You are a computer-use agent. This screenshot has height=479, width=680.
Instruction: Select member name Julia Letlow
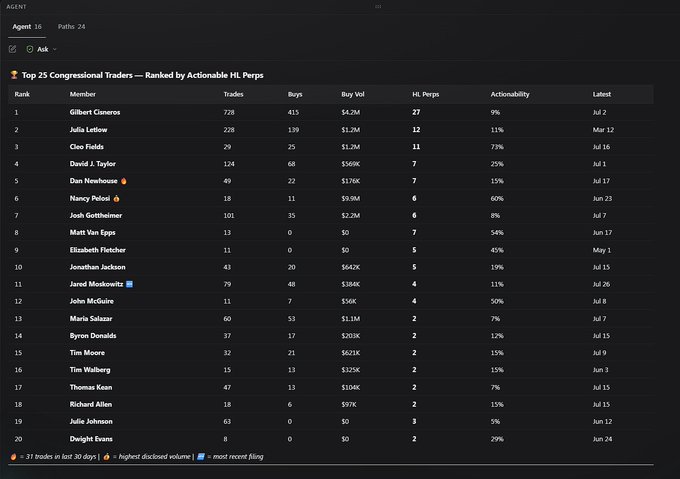point(88,130)
